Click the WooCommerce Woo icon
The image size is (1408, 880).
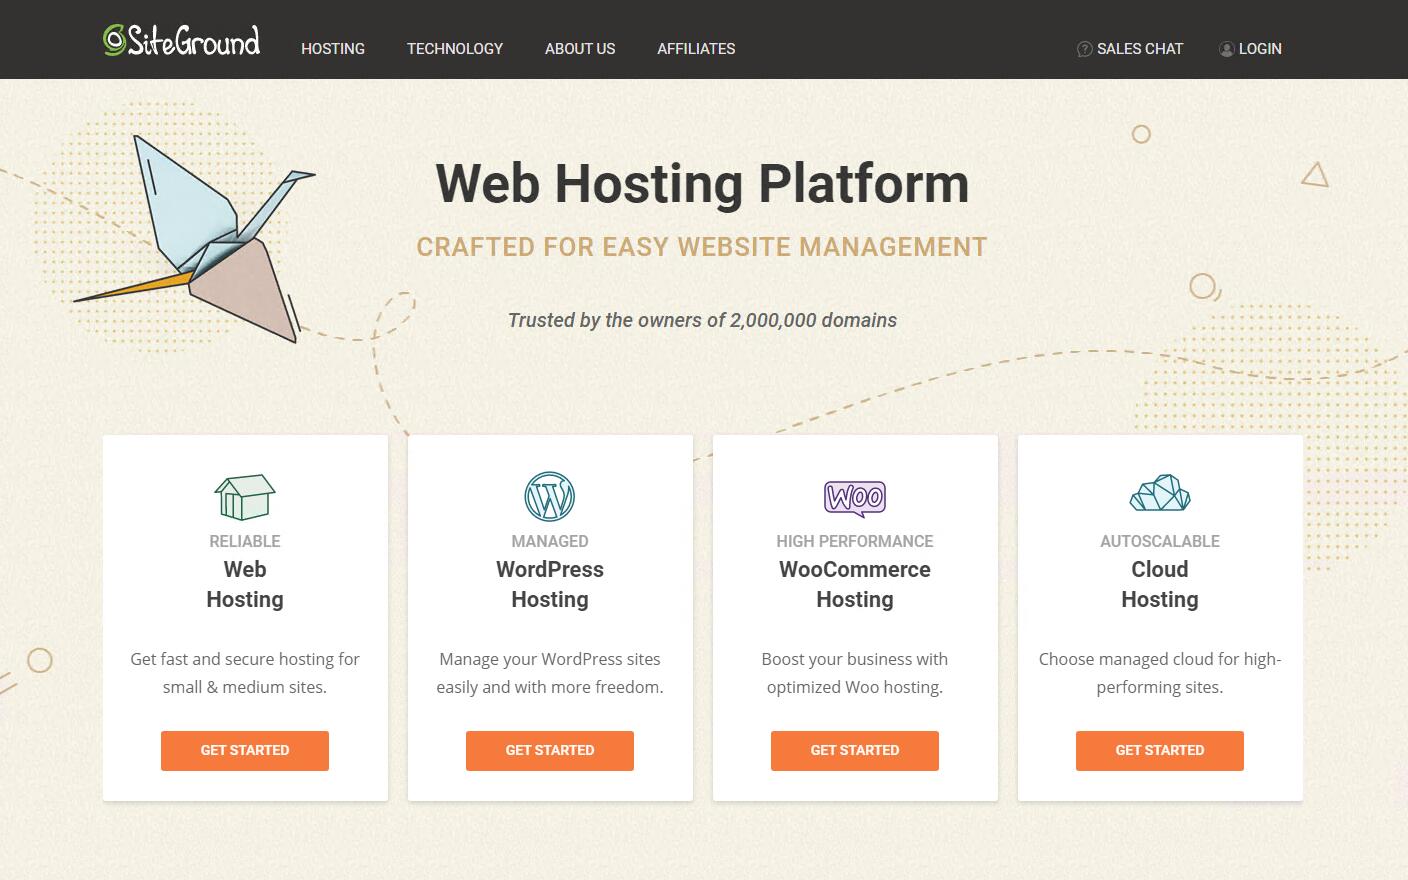[855, 497]
